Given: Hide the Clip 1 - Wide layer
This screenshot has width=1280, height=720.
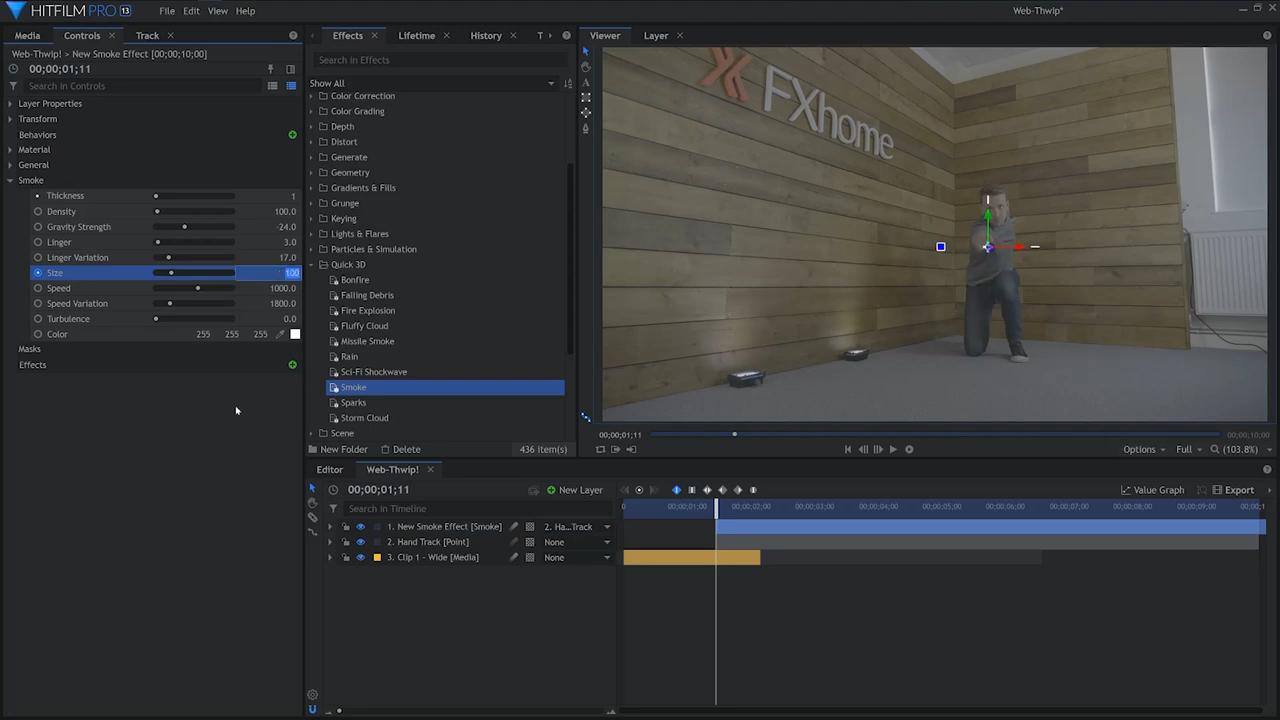Looking at the screenshot, I should click(x=361, y=557).
